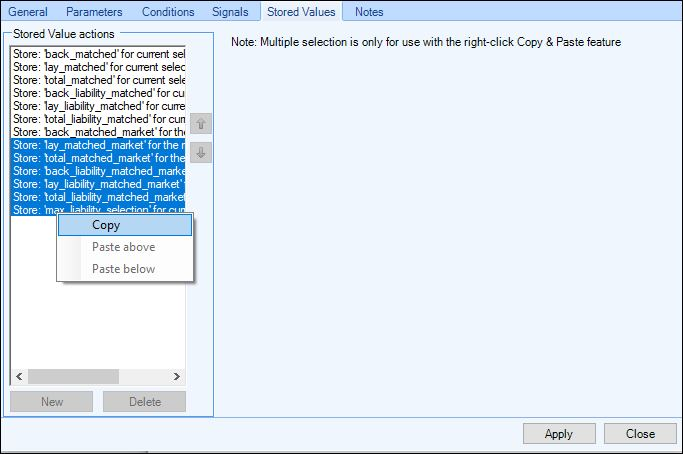Move selected stored value down with arrow
Screen dimensions: 683x454
[x=201, y=152]
